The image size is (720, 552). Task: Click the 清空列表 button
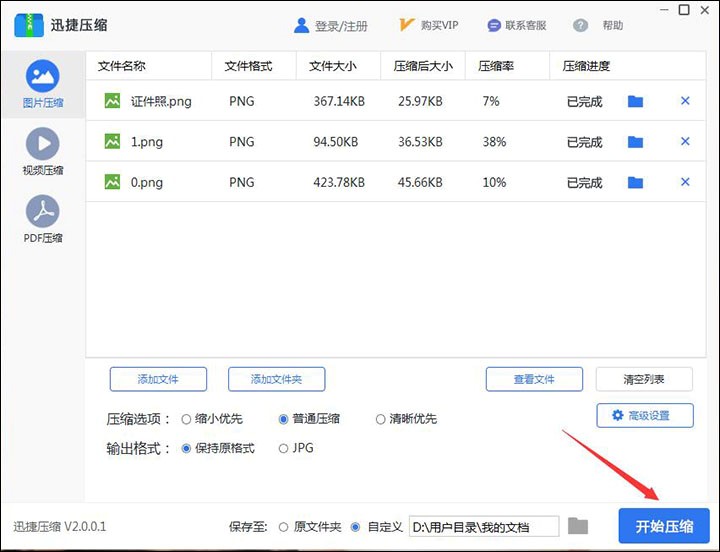(x=644, y=379)
